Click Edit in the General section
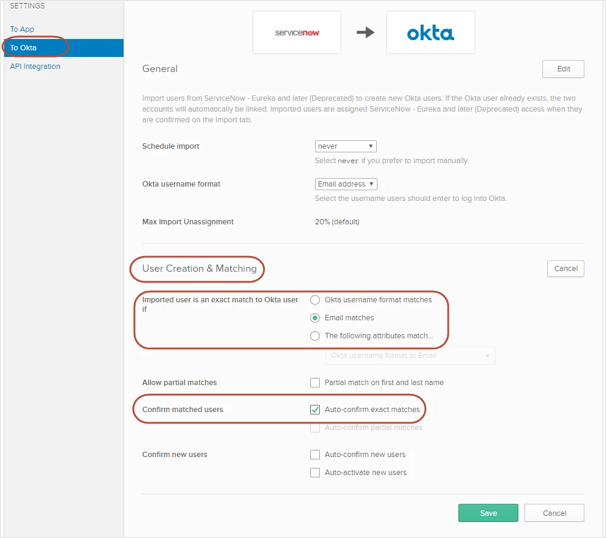This screenshot has height=538, width=606. tap(562, 69)
